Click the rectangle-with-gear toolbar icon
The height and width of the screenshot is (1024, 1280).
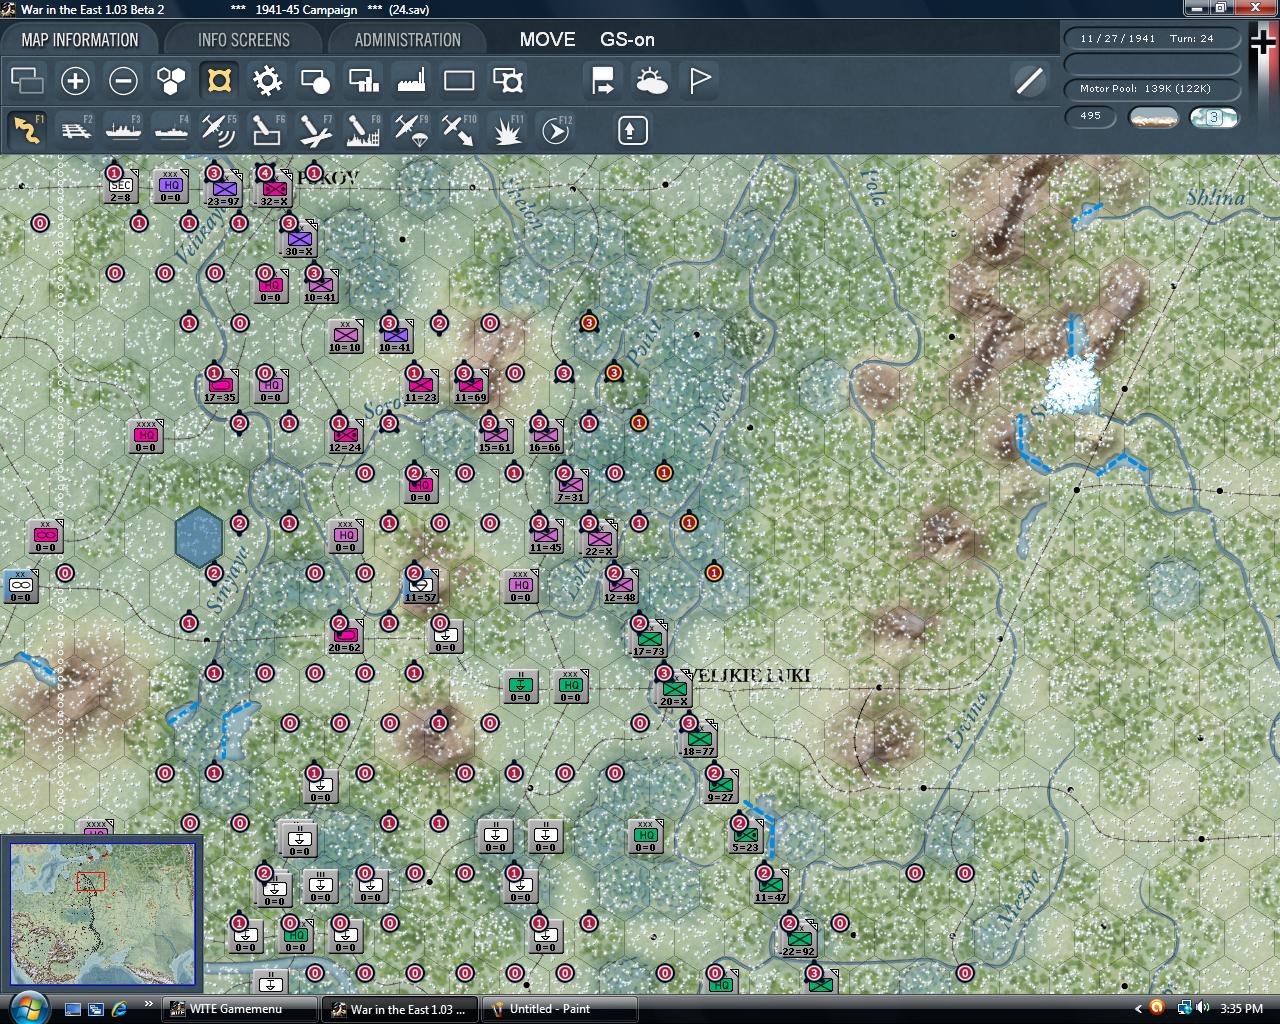pyautogui.click(x=507, y=80)
